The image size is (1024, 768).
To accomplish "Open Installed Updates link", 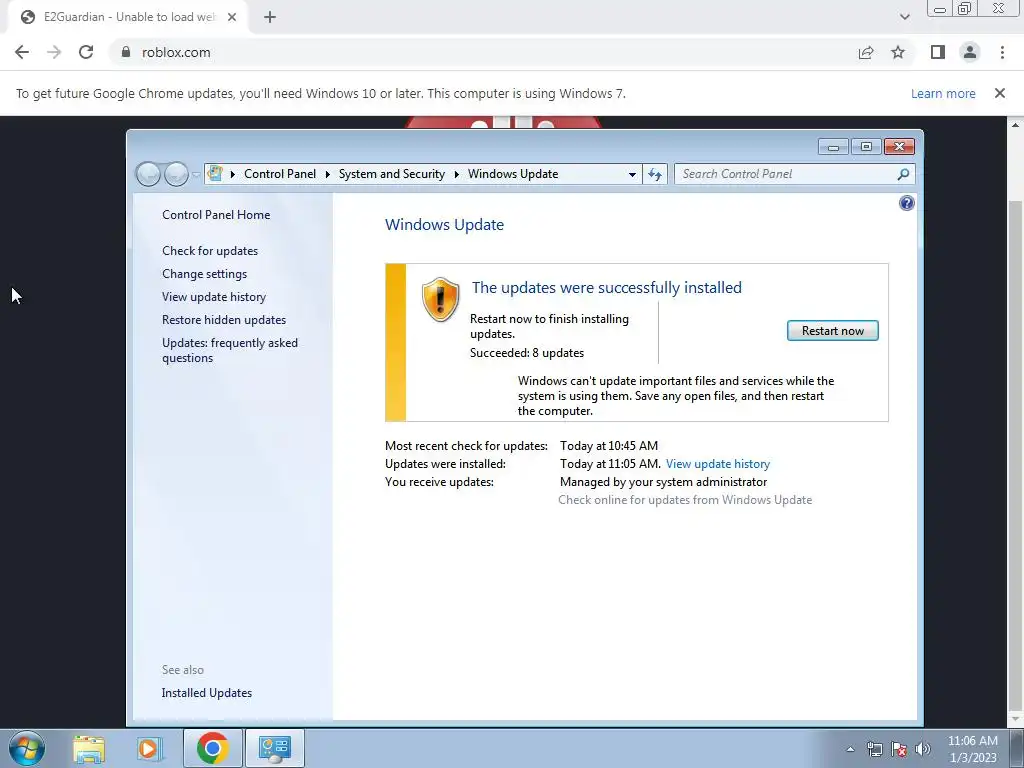I will [x=206, y=693].
